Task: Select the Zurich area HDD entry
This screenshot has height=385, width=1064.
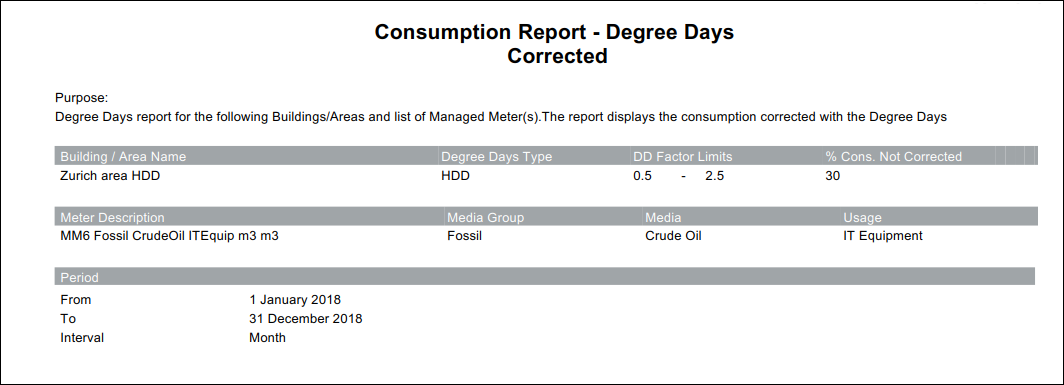Action: coord(110,177)
